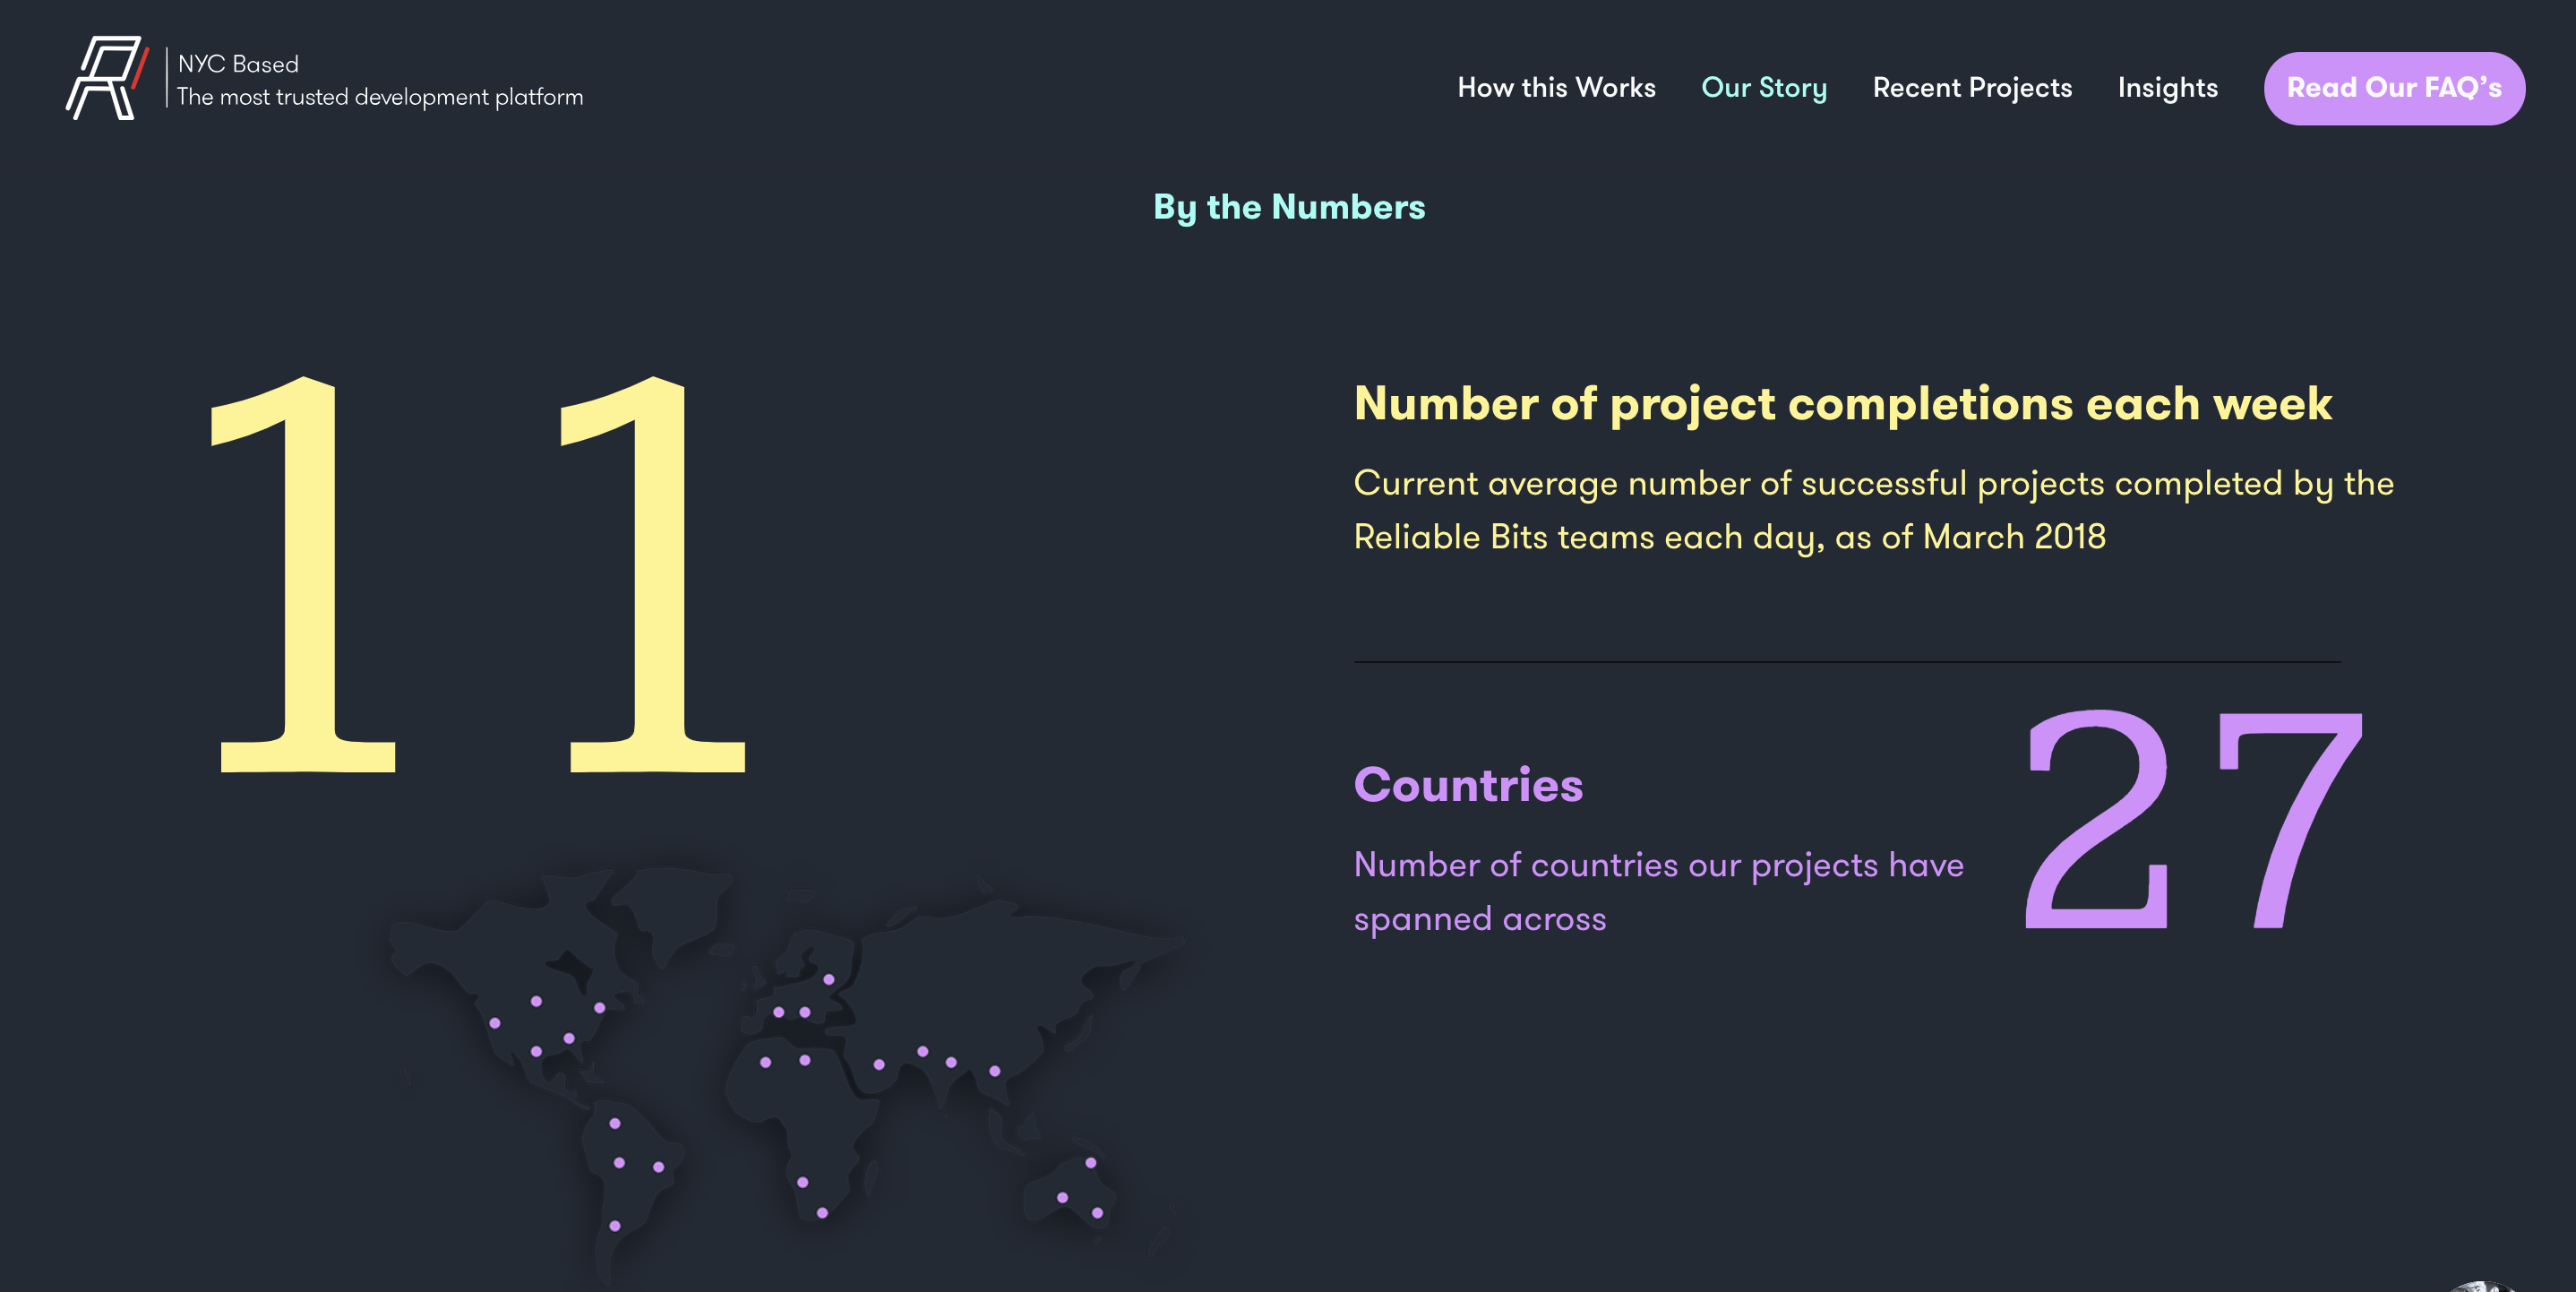Click the circular badge in the bottom-right corner
Screen dimensions: 2576x1292
[2480, 1287]
